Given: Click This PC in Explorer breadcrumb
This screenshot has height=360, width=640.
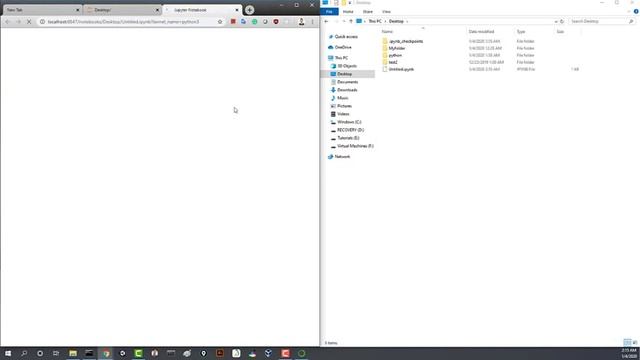Looking at the screenshot, I should coord(375,21).
